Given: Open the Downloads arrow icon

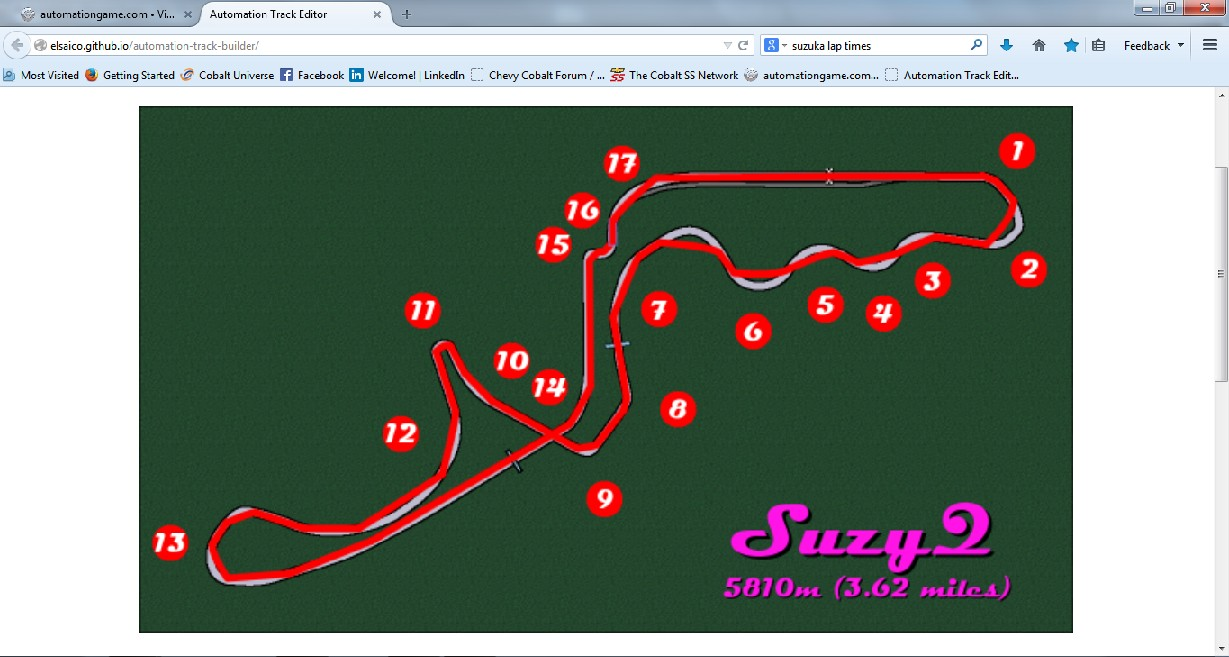Looking at the screenshot, I should tap(1007, 45).
